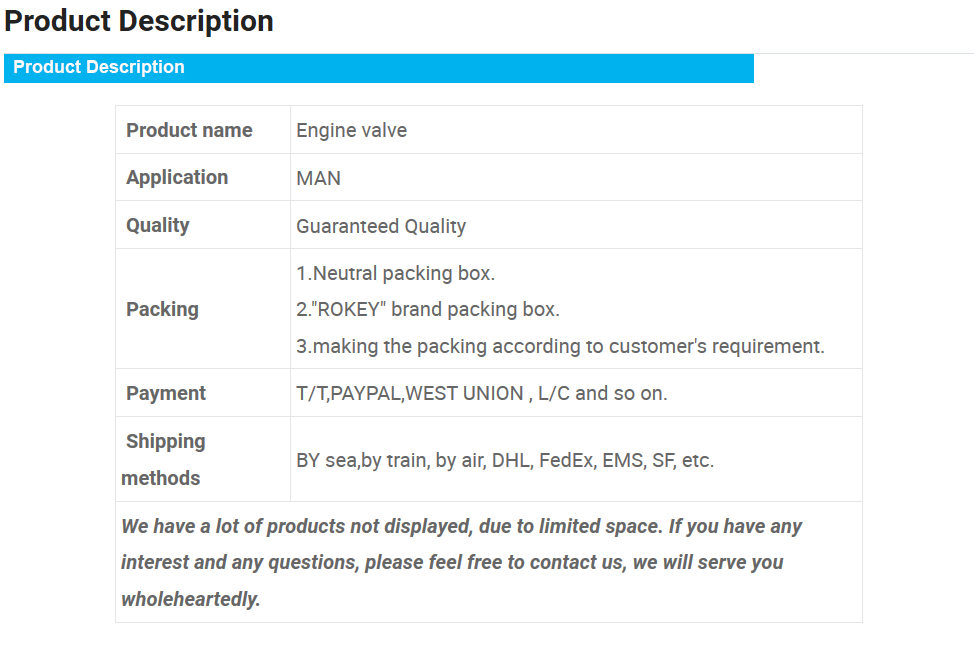
Task: Click the word "FedEx" in shipping methods
Action: click(565, 461)
